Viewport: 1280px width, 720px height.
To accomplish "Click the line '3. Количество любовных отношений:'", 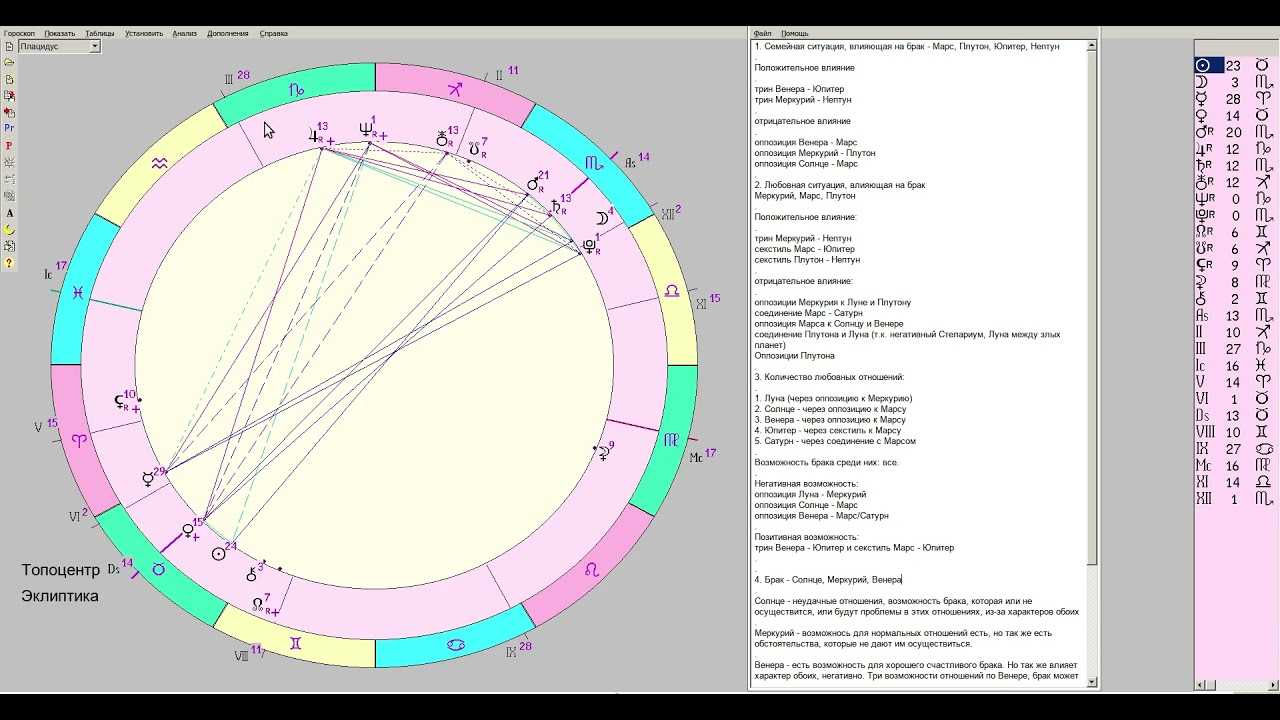I will point(829,377).
